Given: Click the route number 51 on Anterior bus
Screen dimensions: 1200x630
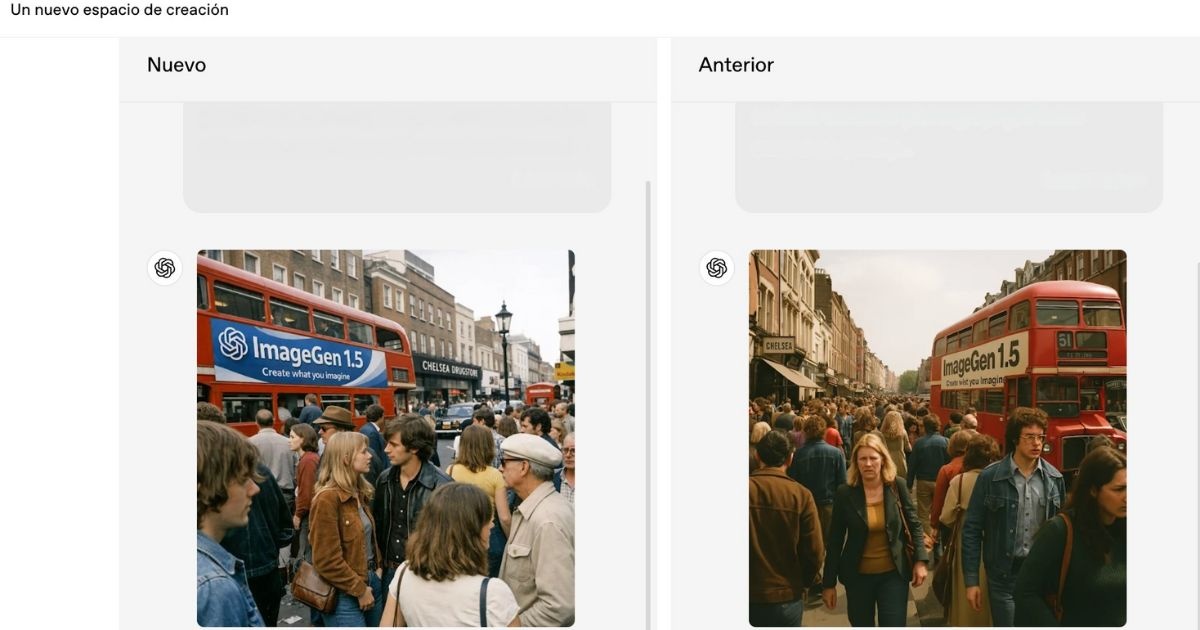Looking at the screenshot, I should [1065, 340].
